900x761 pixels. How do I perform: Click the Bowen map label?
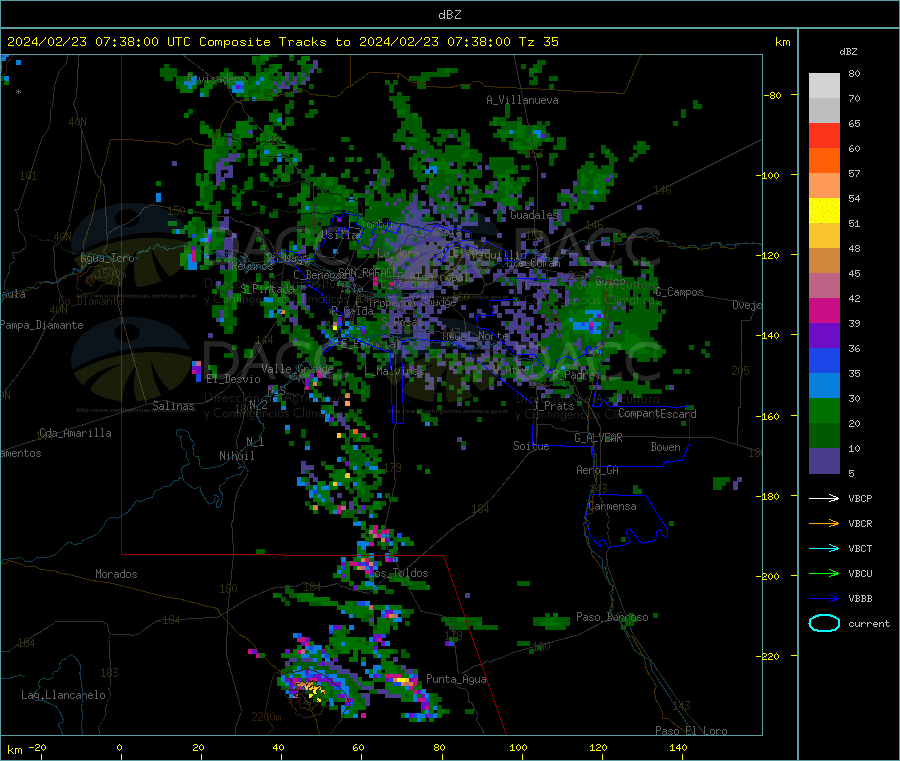click(665, 447)
